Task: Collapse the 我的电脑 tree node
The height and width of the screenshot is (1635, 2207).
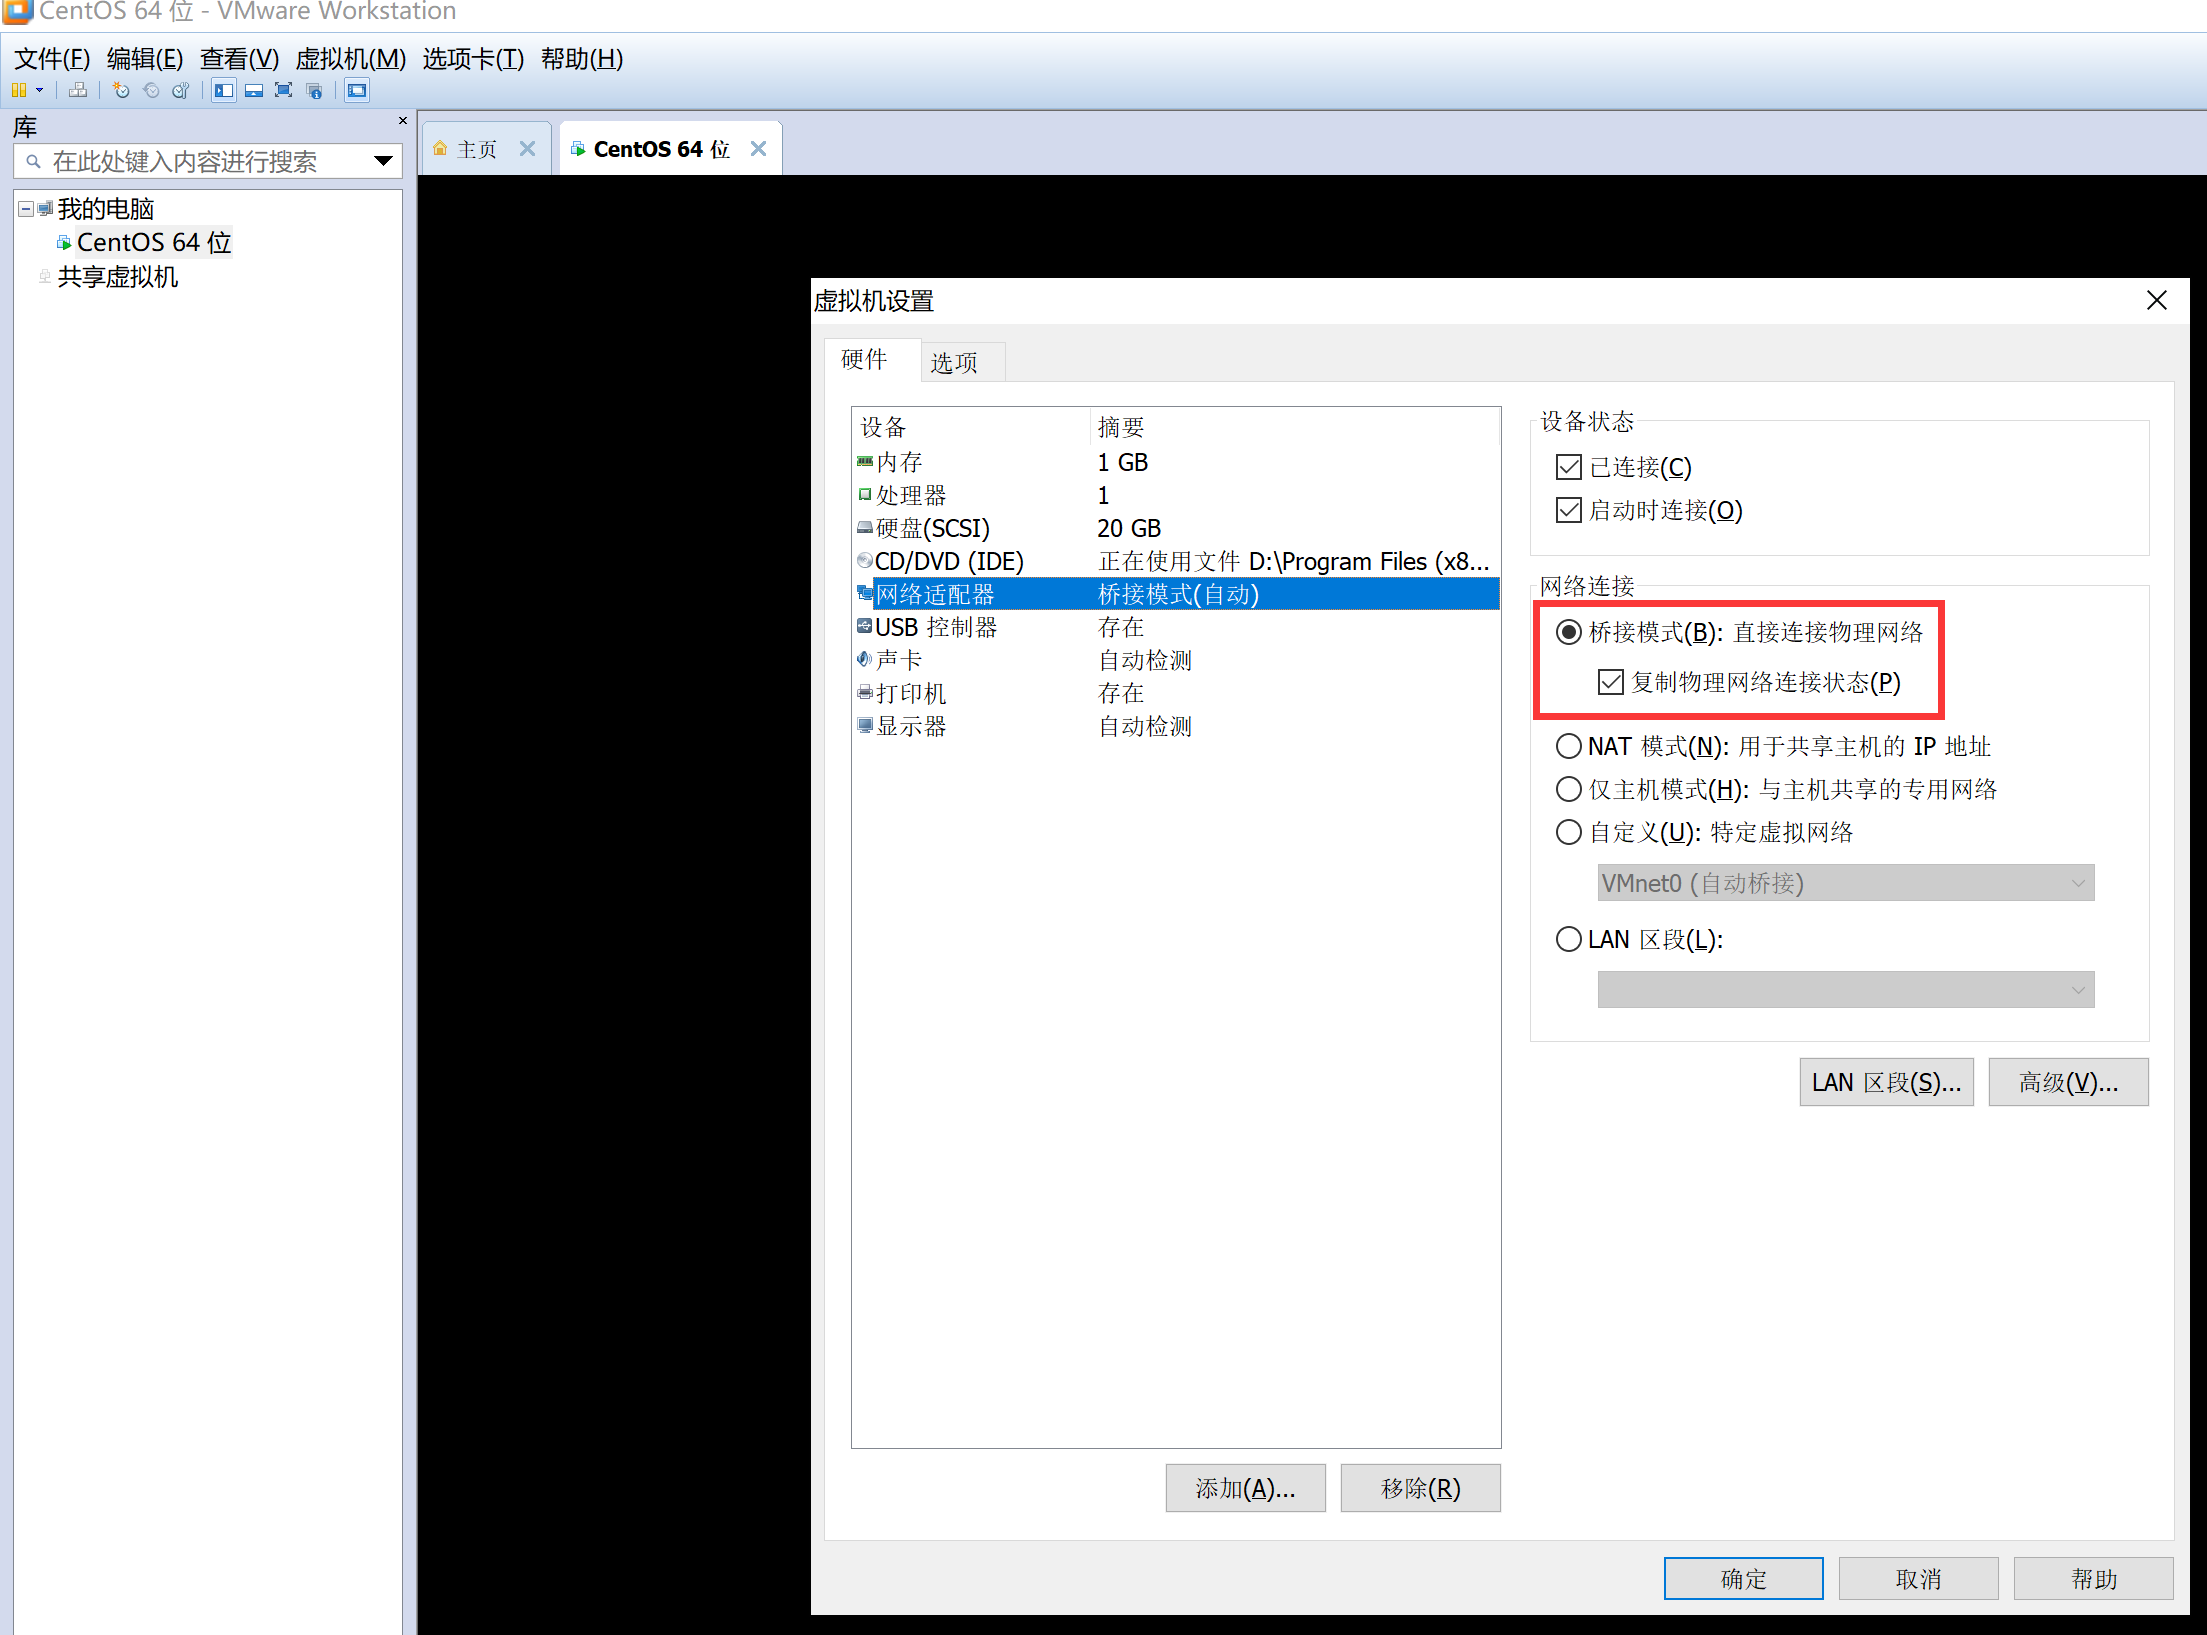Action: 23,207
